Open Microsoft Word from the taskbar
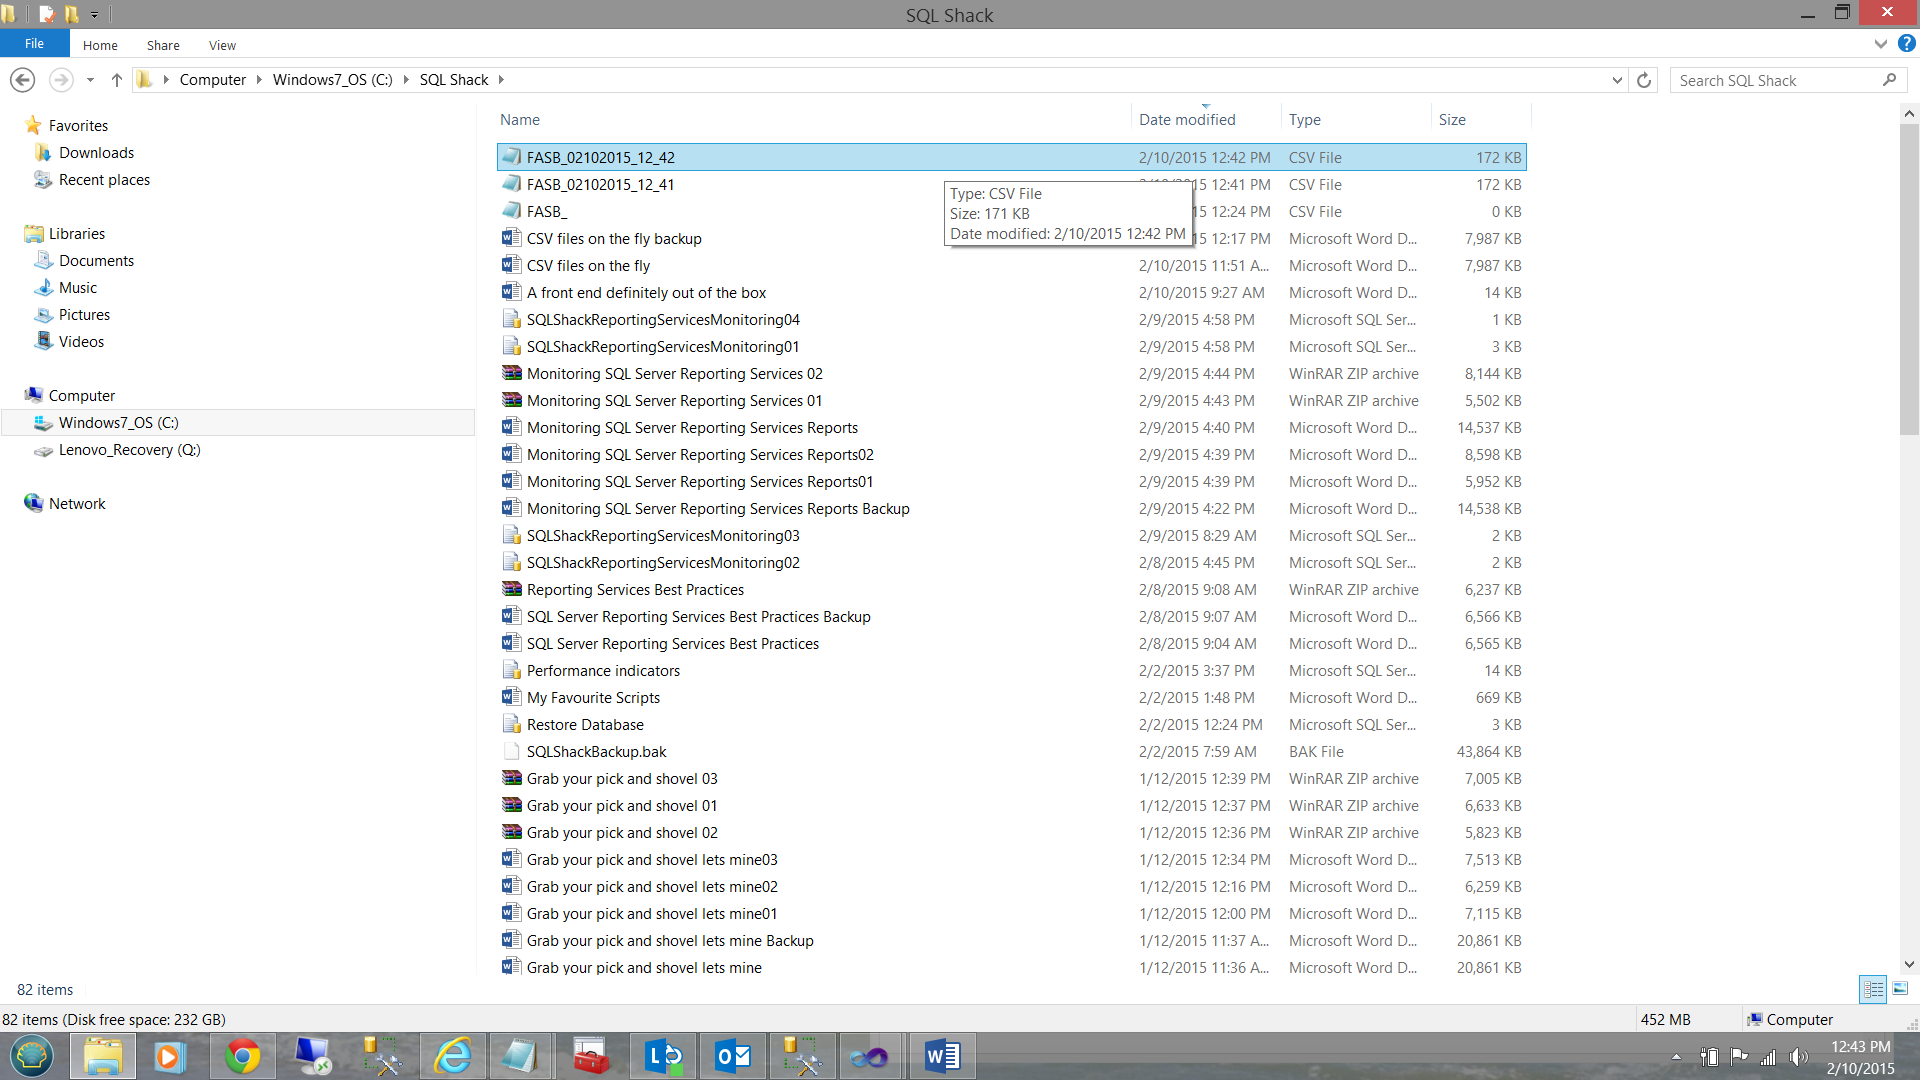This screenshot has width=1920, height=1080. (x=942, y=1056)
